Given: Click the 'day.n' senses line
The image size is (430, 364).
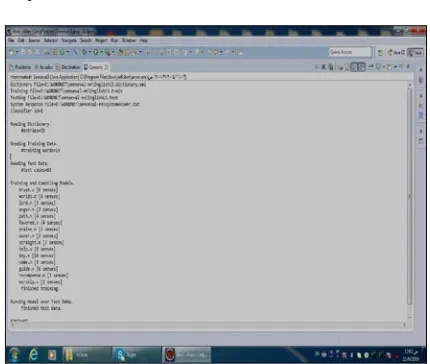Looking at the screenshot, I should [x=37, y=256].
